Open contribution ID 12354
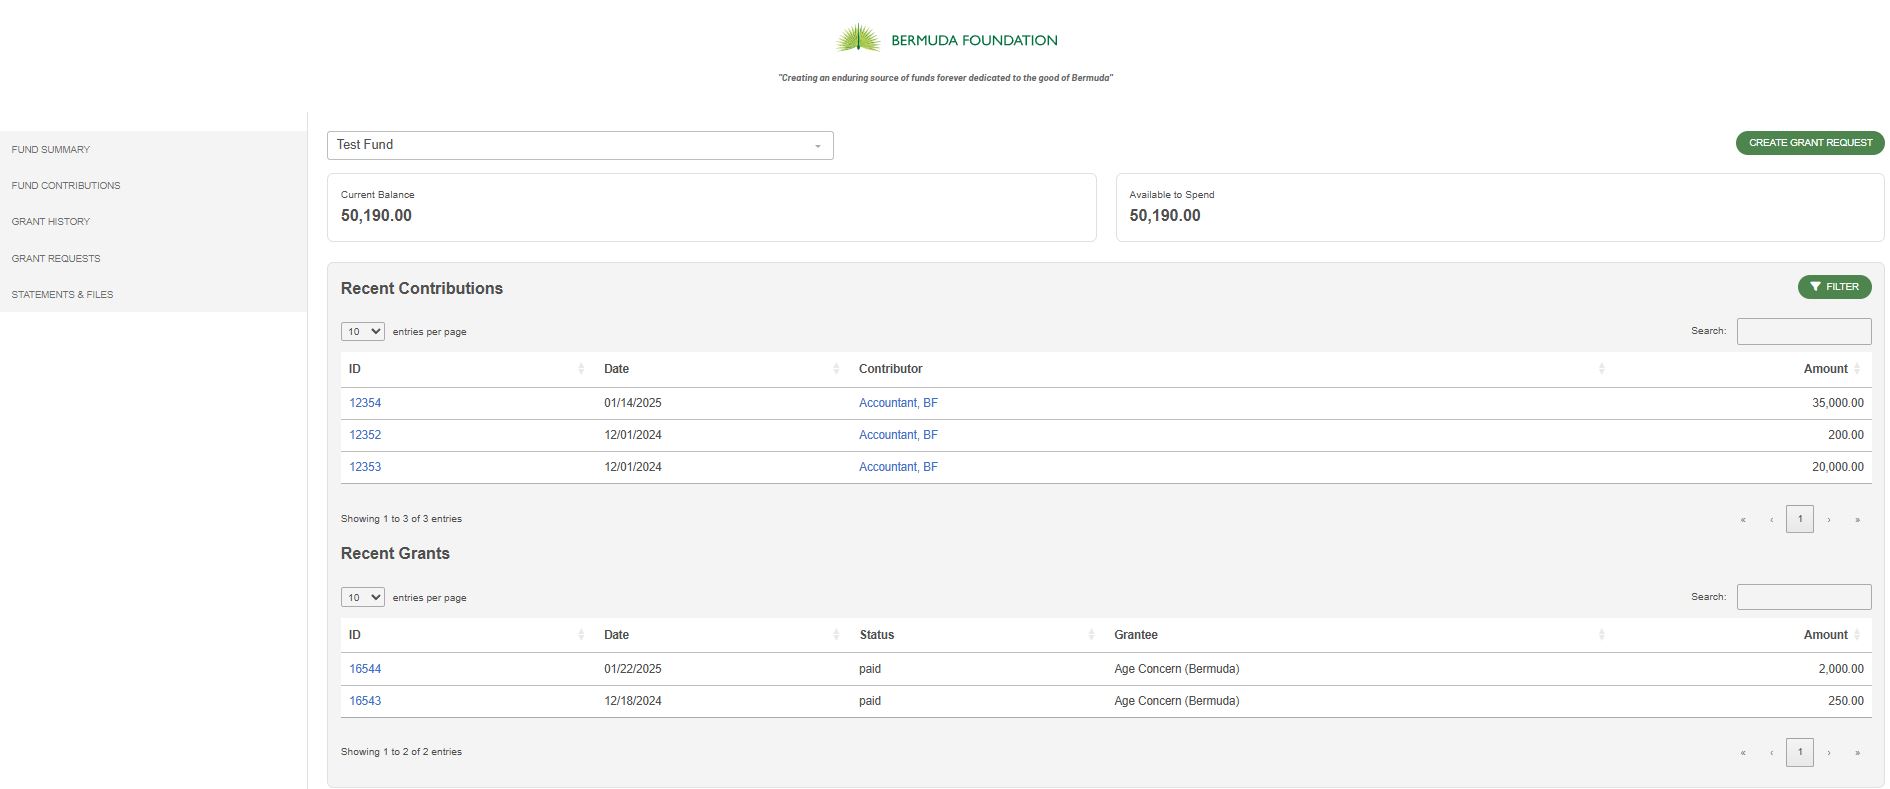 click(365, 403)
